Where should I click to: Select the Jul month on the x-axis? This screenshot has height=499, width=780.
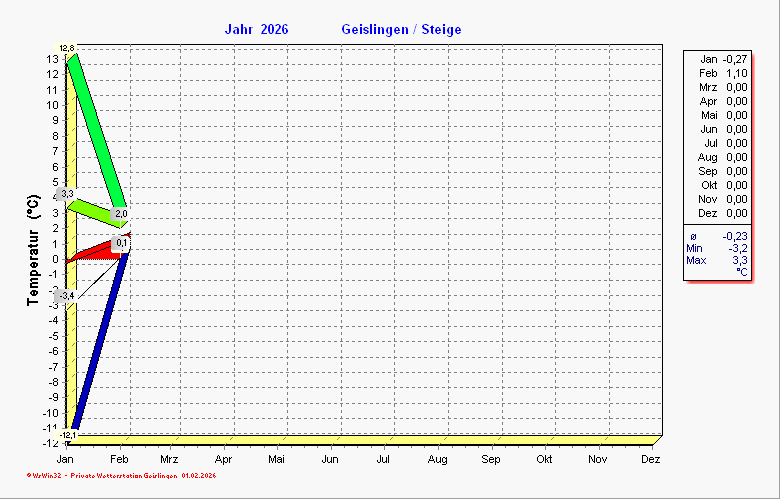pyautogui.click(x=383, y=459)
